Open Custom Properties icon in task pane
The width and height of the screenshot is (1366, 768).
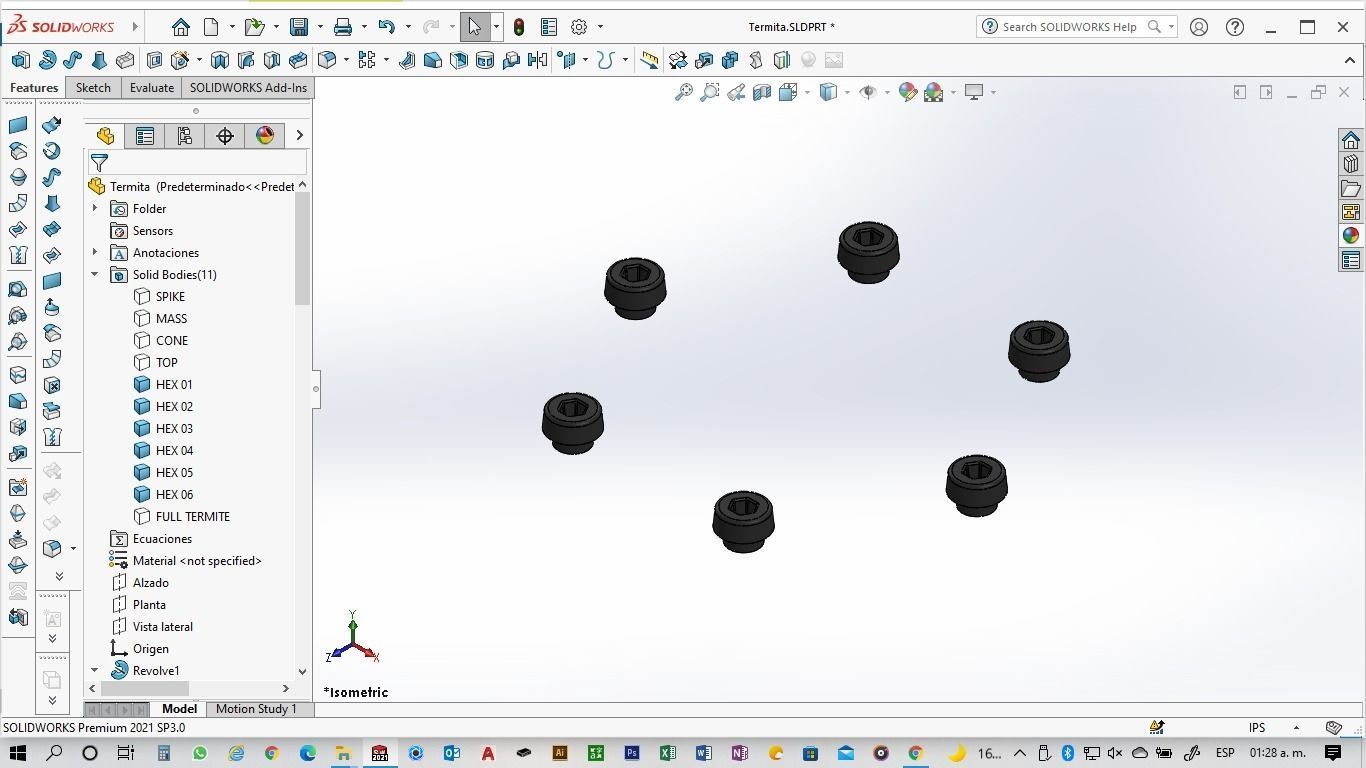(x=1351, y=260)
